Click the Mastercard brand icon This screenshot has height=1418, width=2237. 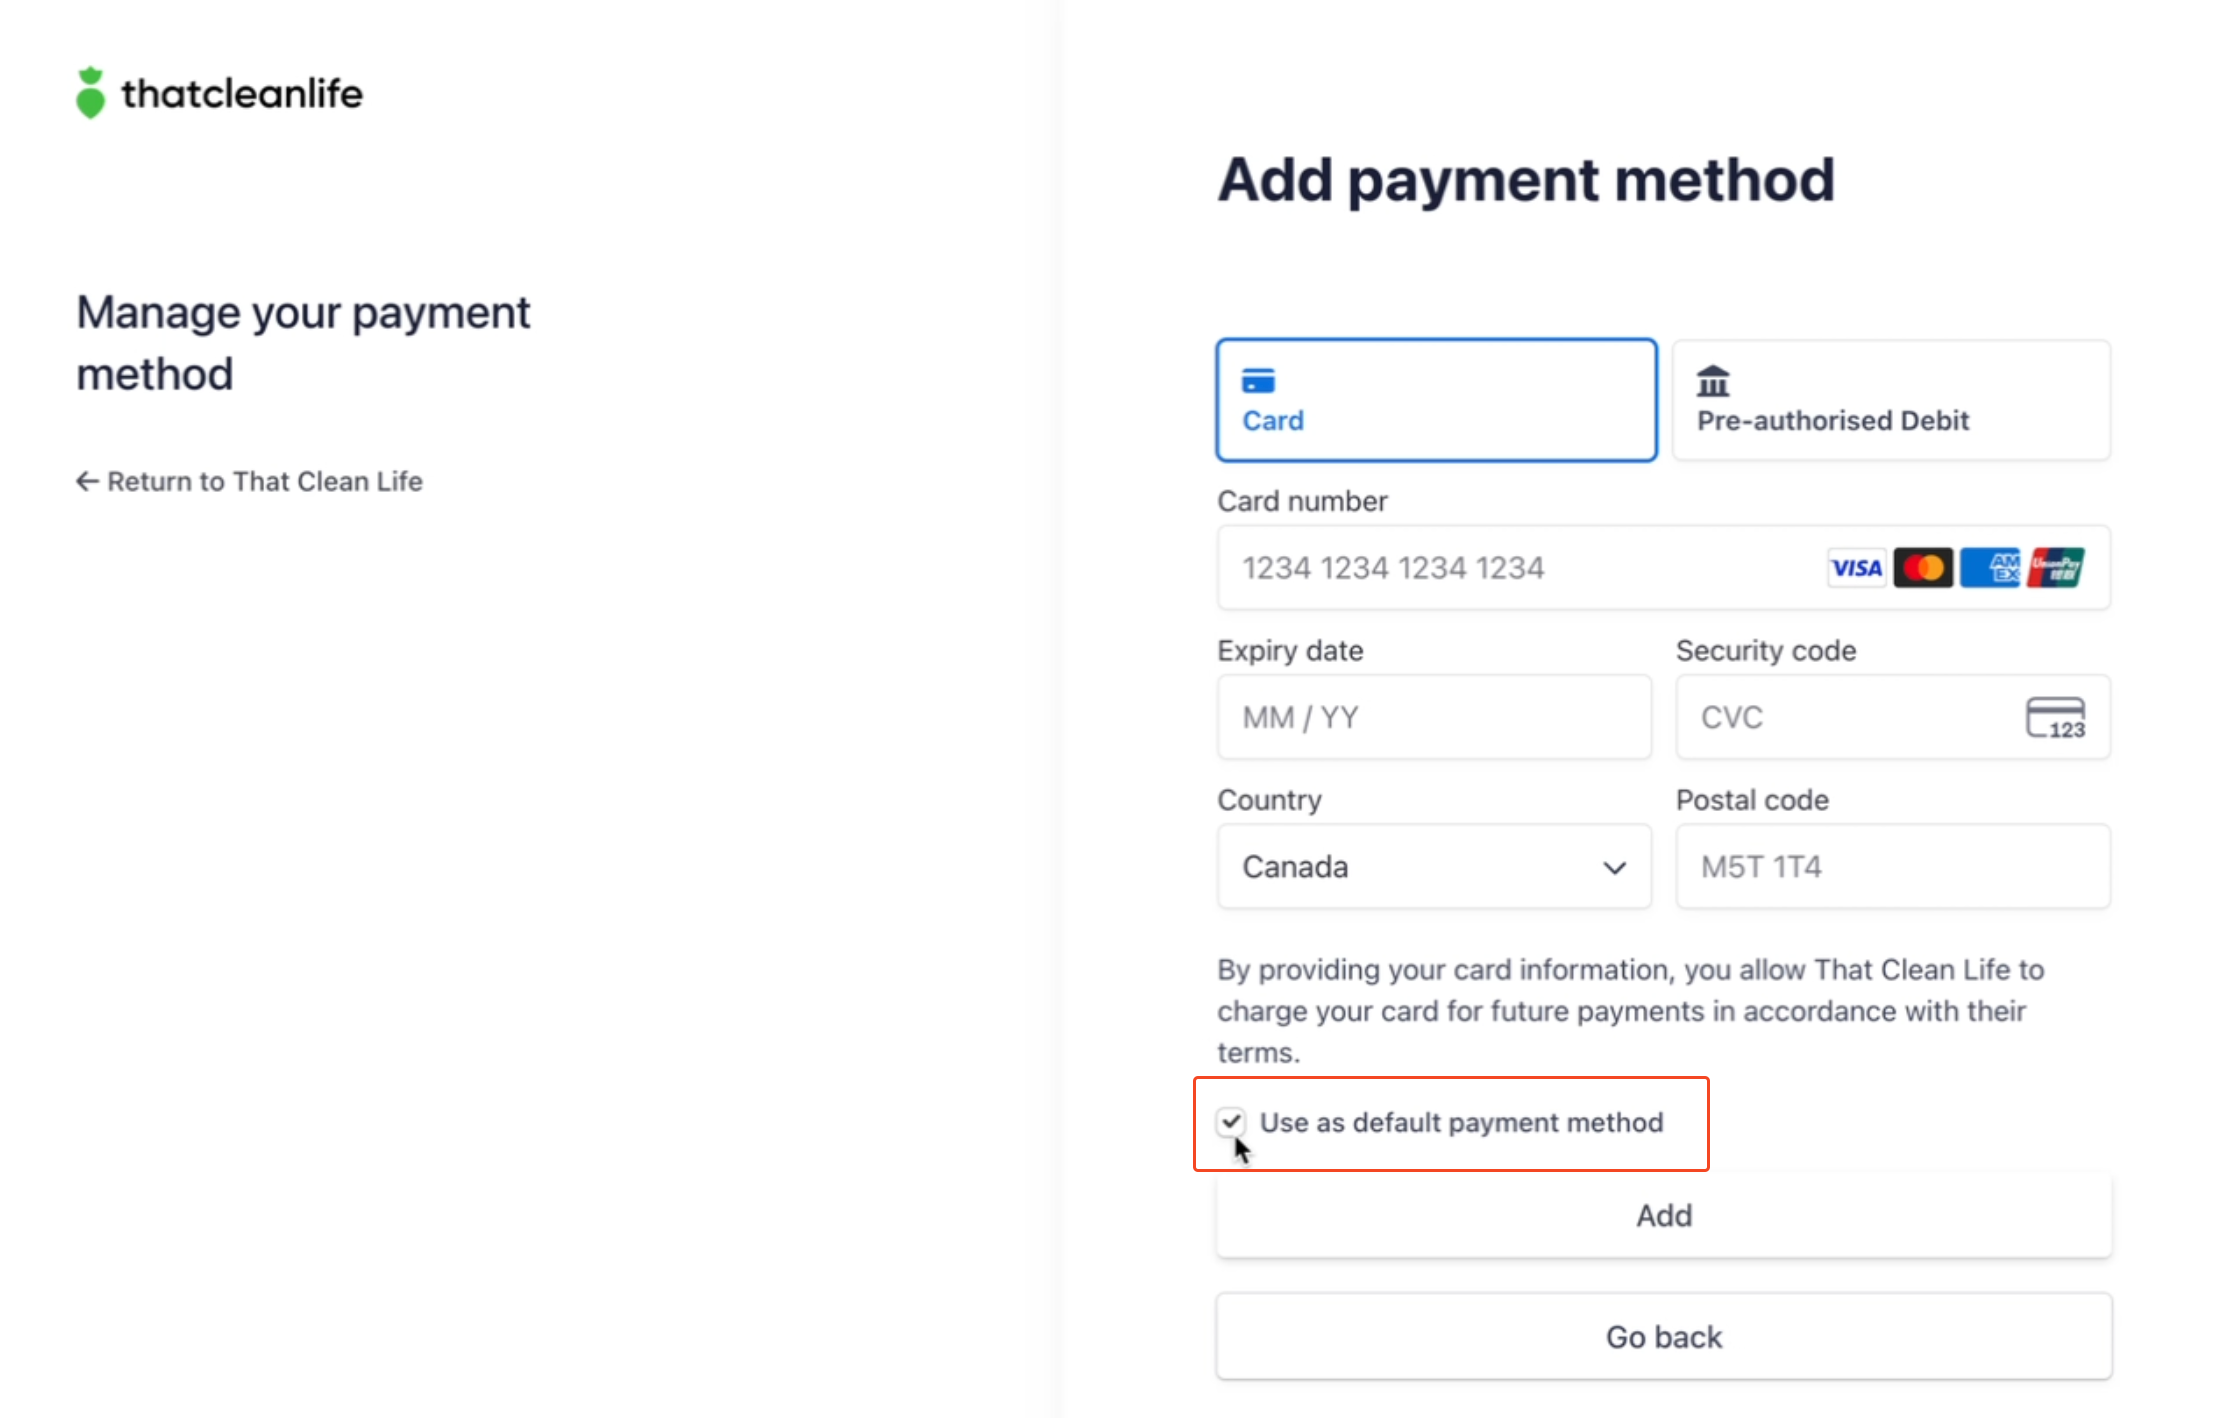(1923, 568)
